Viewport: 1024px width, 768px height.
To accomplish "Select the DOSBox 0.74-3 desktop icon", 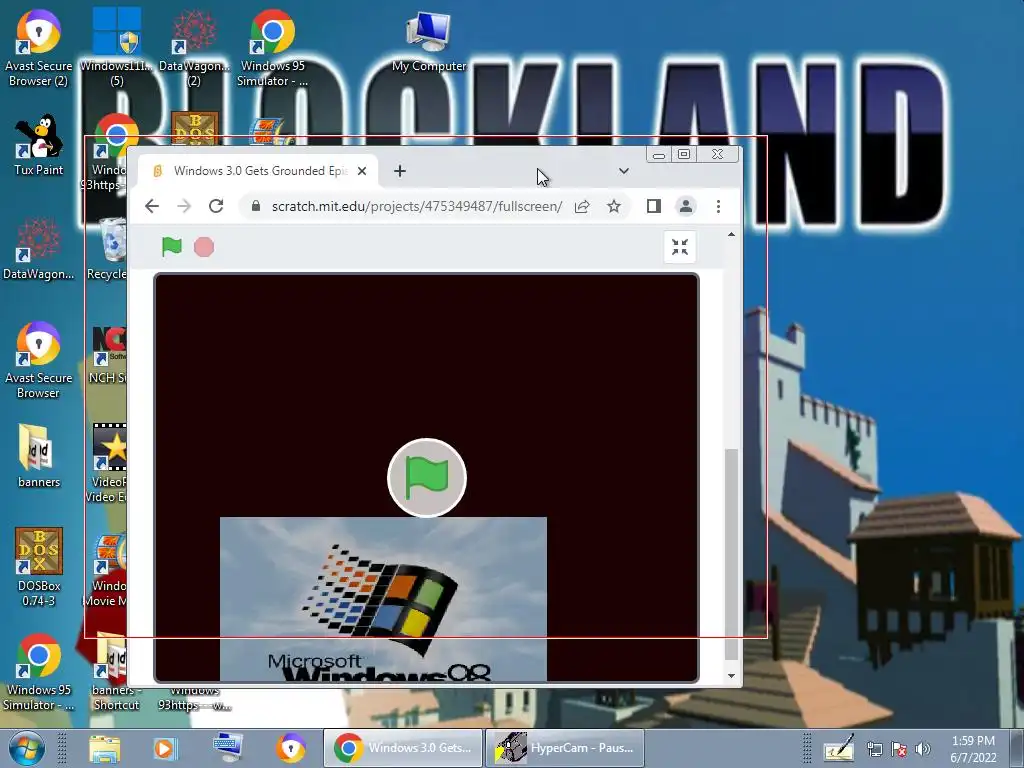I will pos(39,568).
